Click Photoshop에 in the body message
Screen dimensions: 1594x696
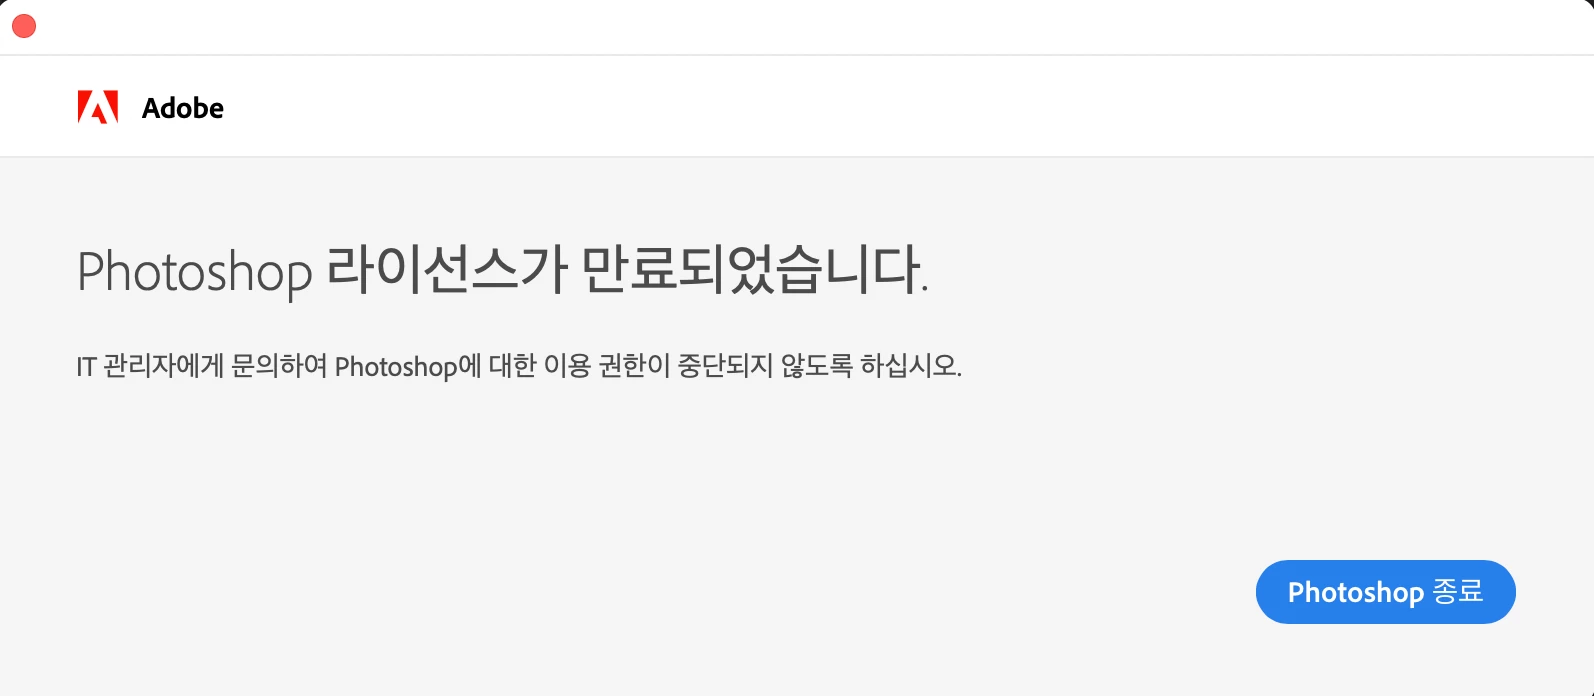(x=408, y=367)
